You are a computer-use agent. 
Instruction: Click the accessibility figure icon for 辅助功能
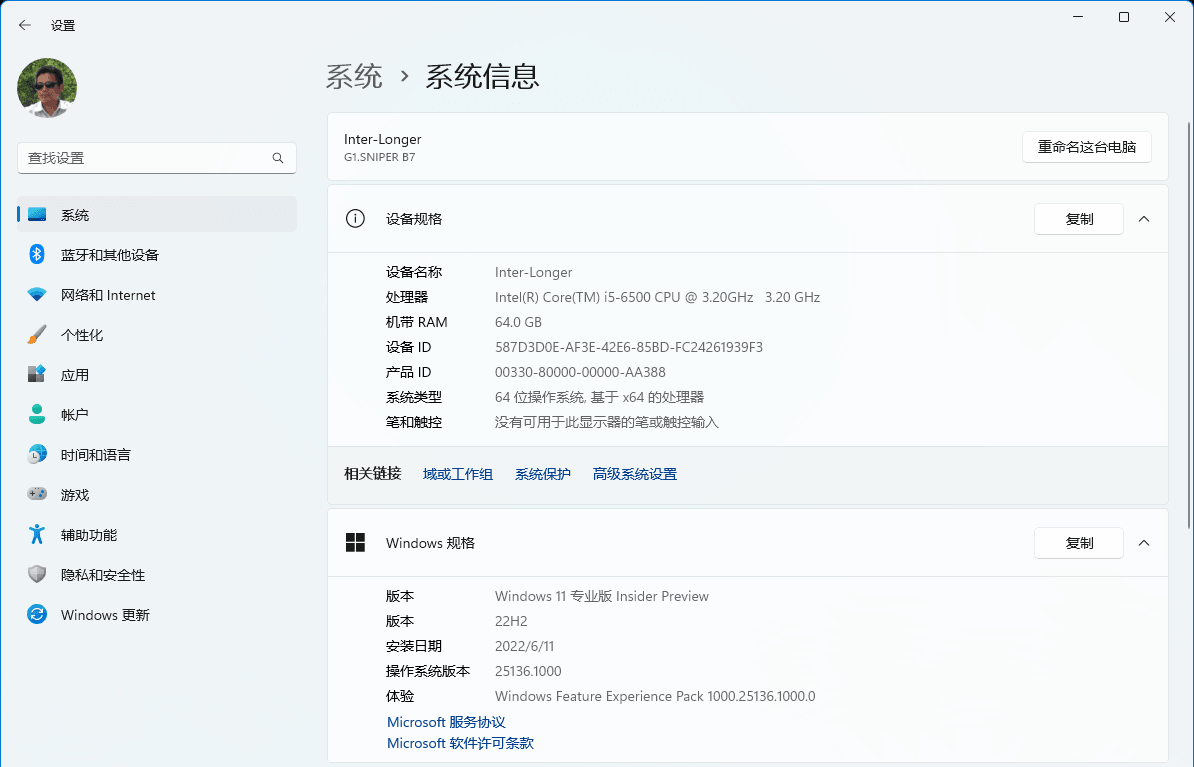(x=37, y=535)
